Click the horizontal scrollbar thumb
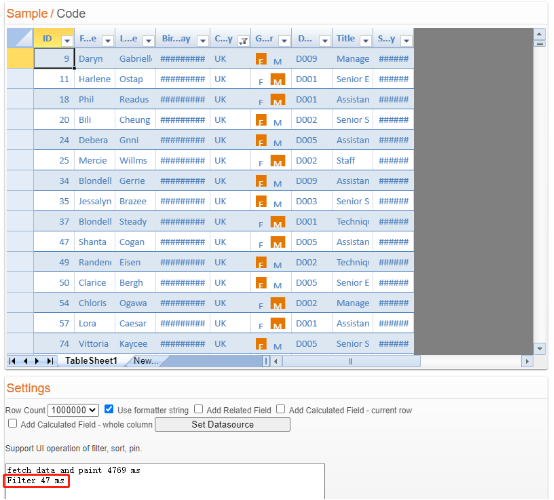554x500 pixels. click(351, 361)
